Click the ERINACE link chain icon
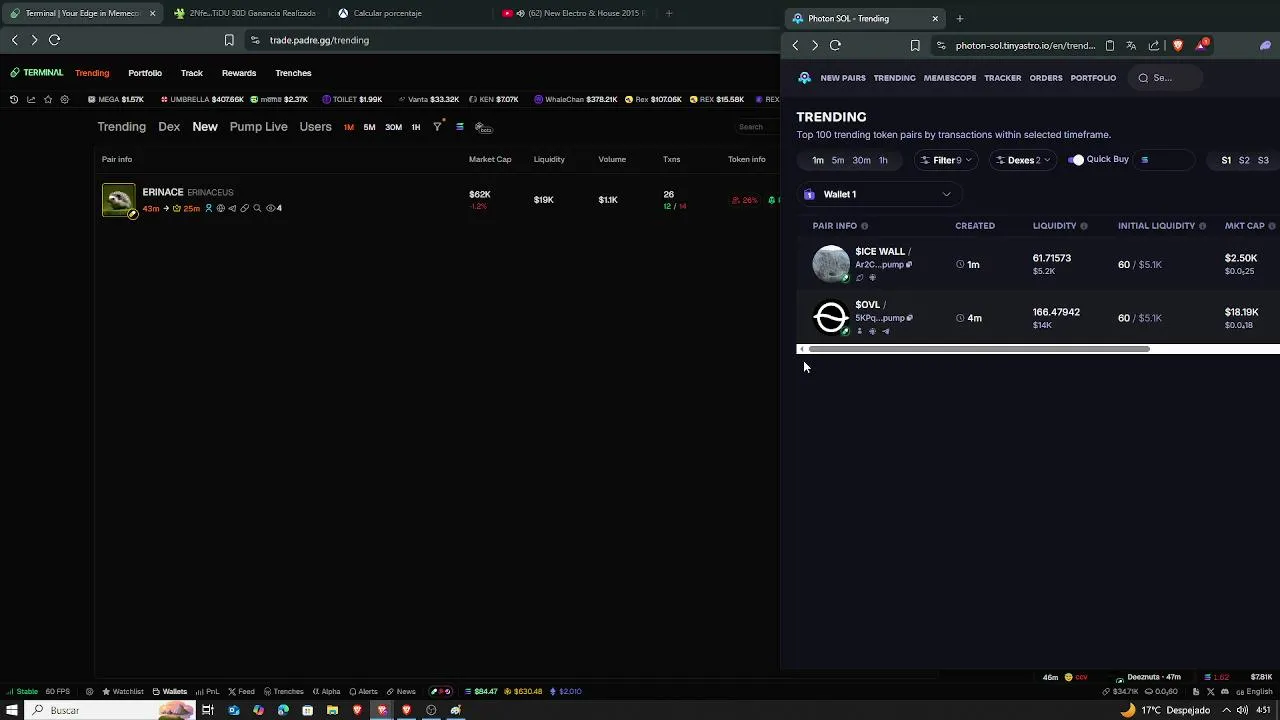Image resolution: width=1280 pixels, height=720 pixels. (x=244, y=208)
